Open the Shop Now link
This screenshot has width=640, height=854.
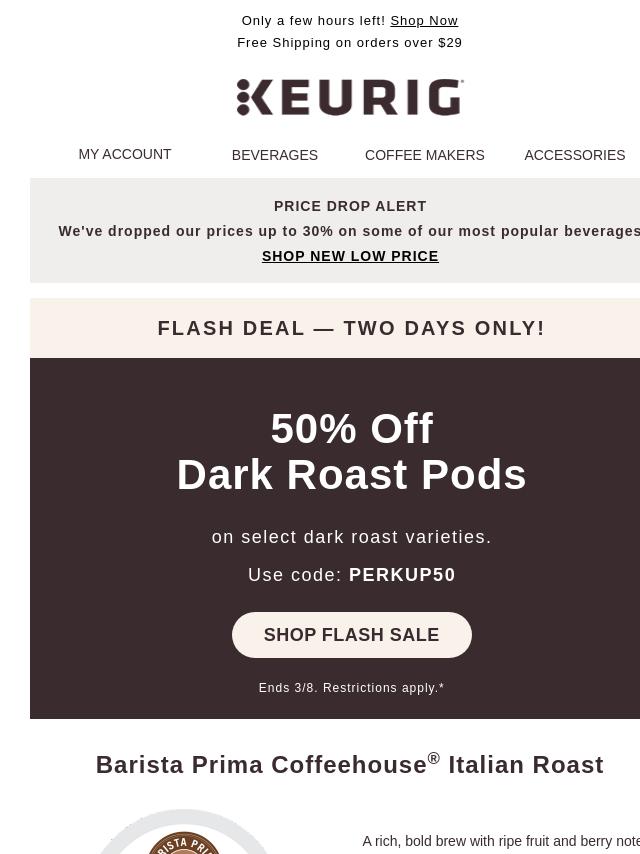click(x=424, y=21)
